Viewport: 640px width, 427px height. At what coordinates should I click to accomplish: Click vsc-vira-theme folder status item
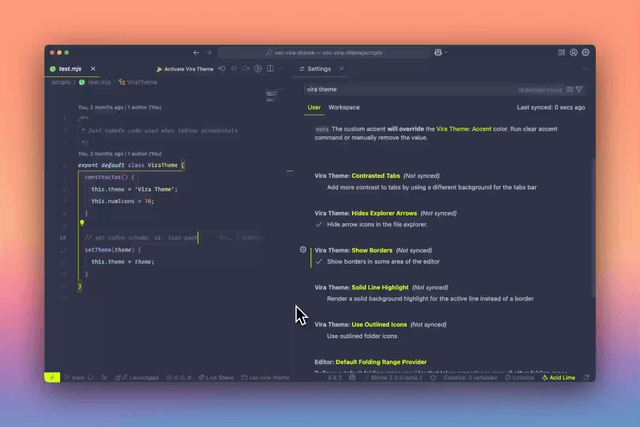[x=265, y=378]
